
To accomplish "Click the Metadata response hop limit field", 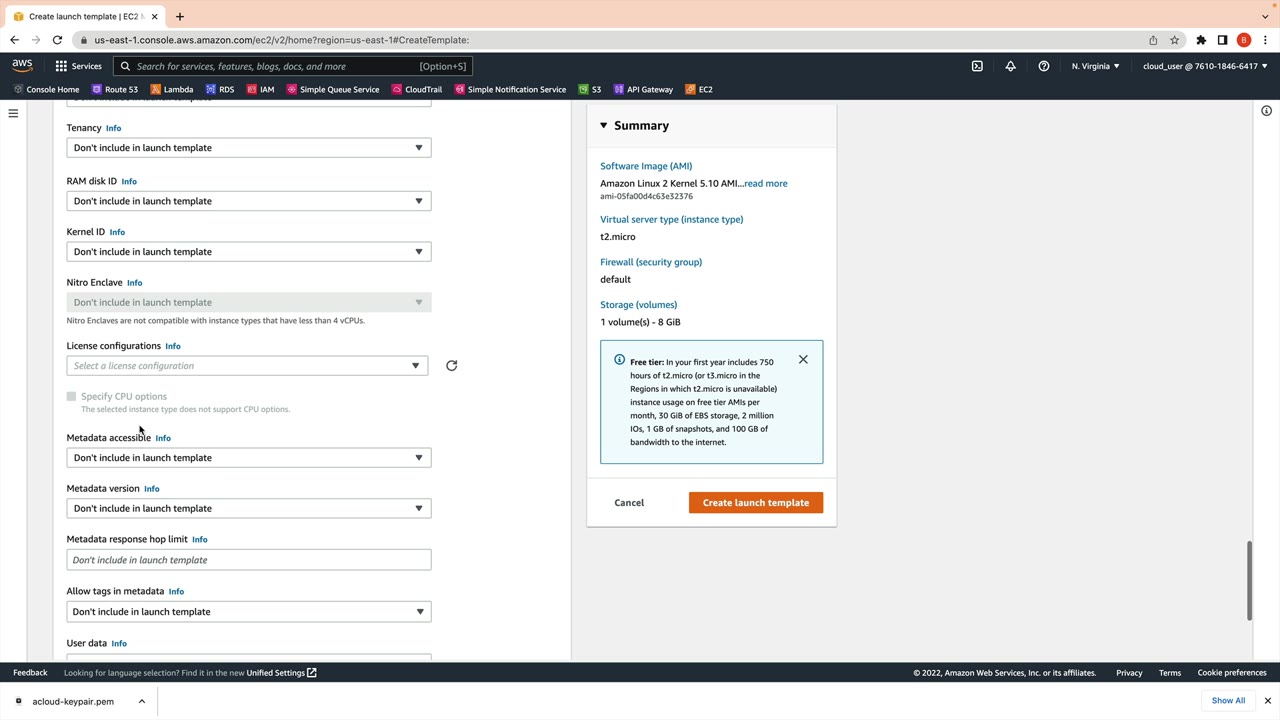I will tap(249, 560).
